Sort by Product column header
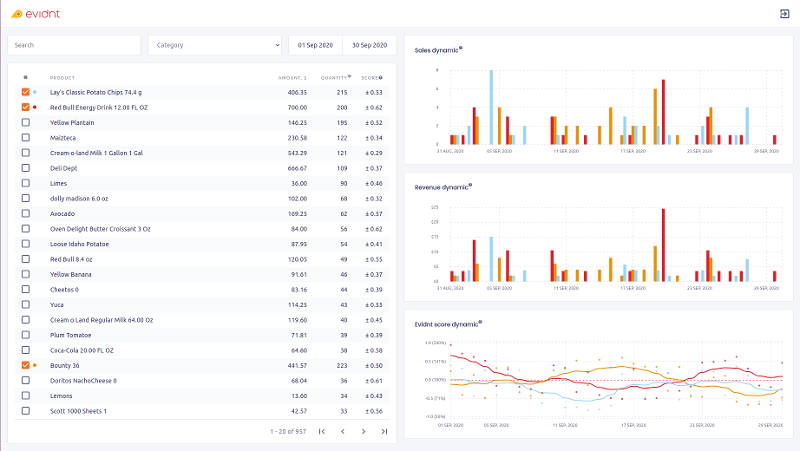 (x=62, y=78)
